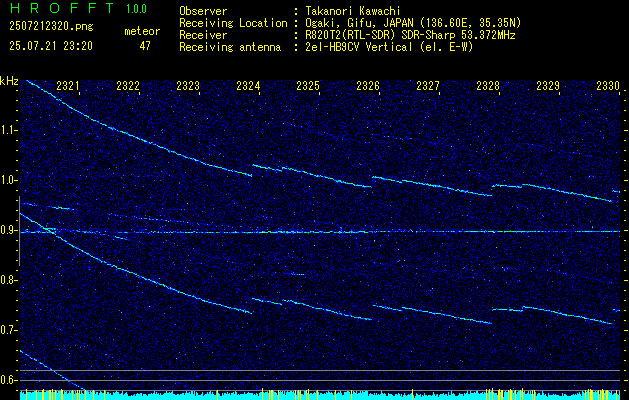
Task: Click the 1.0 kHz axis label
Action: [x=8, y=181]
